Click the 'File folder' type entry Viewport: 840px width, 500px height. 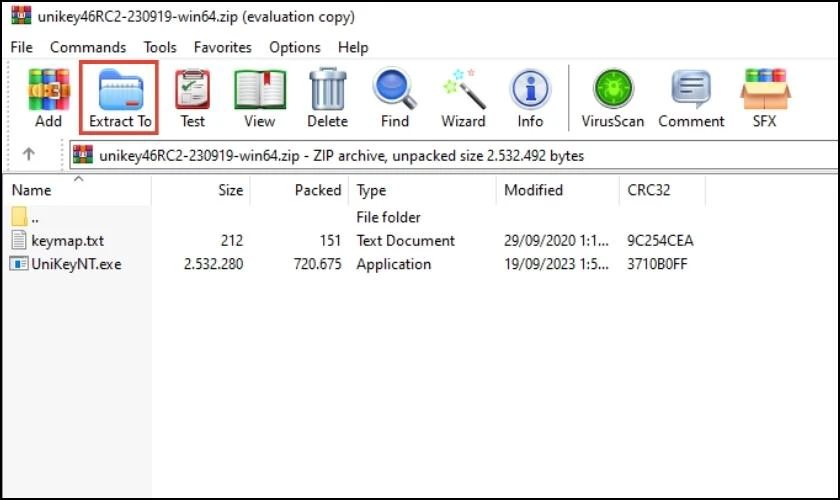click(x=388, y=217)
